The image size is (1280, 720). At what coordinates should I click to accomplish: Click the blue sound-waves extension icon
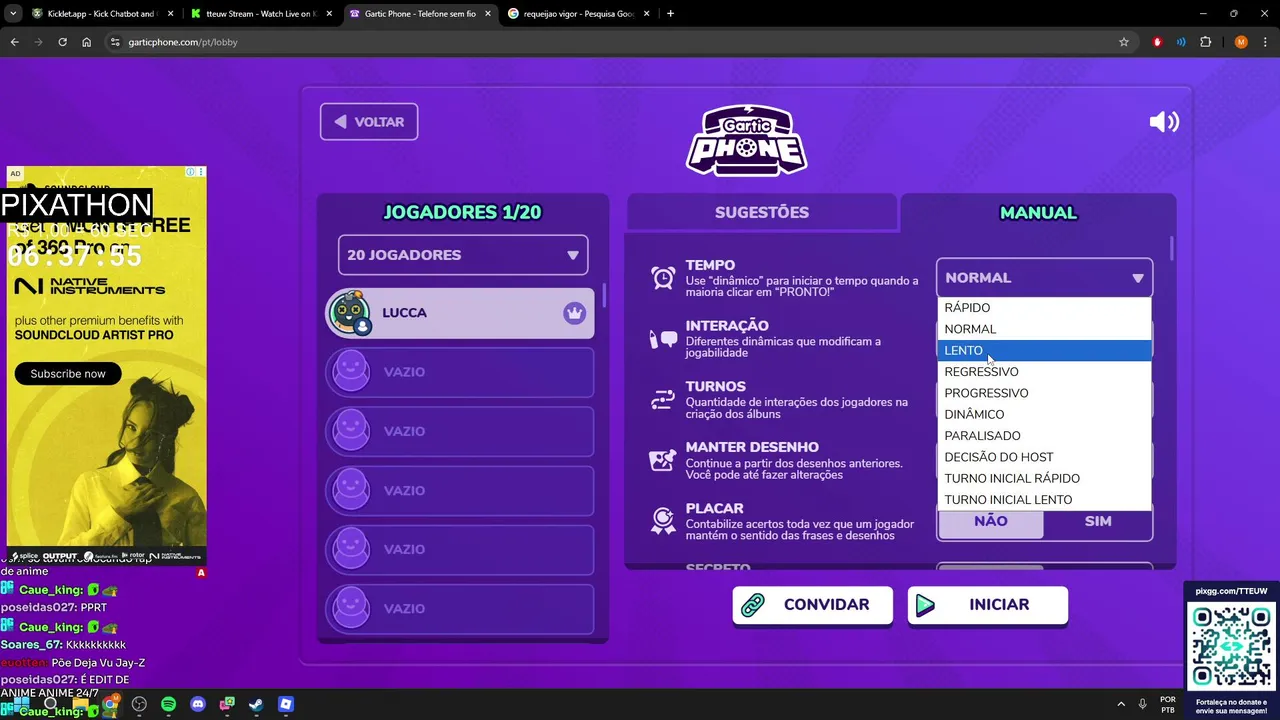click(x=1181, y=42)
